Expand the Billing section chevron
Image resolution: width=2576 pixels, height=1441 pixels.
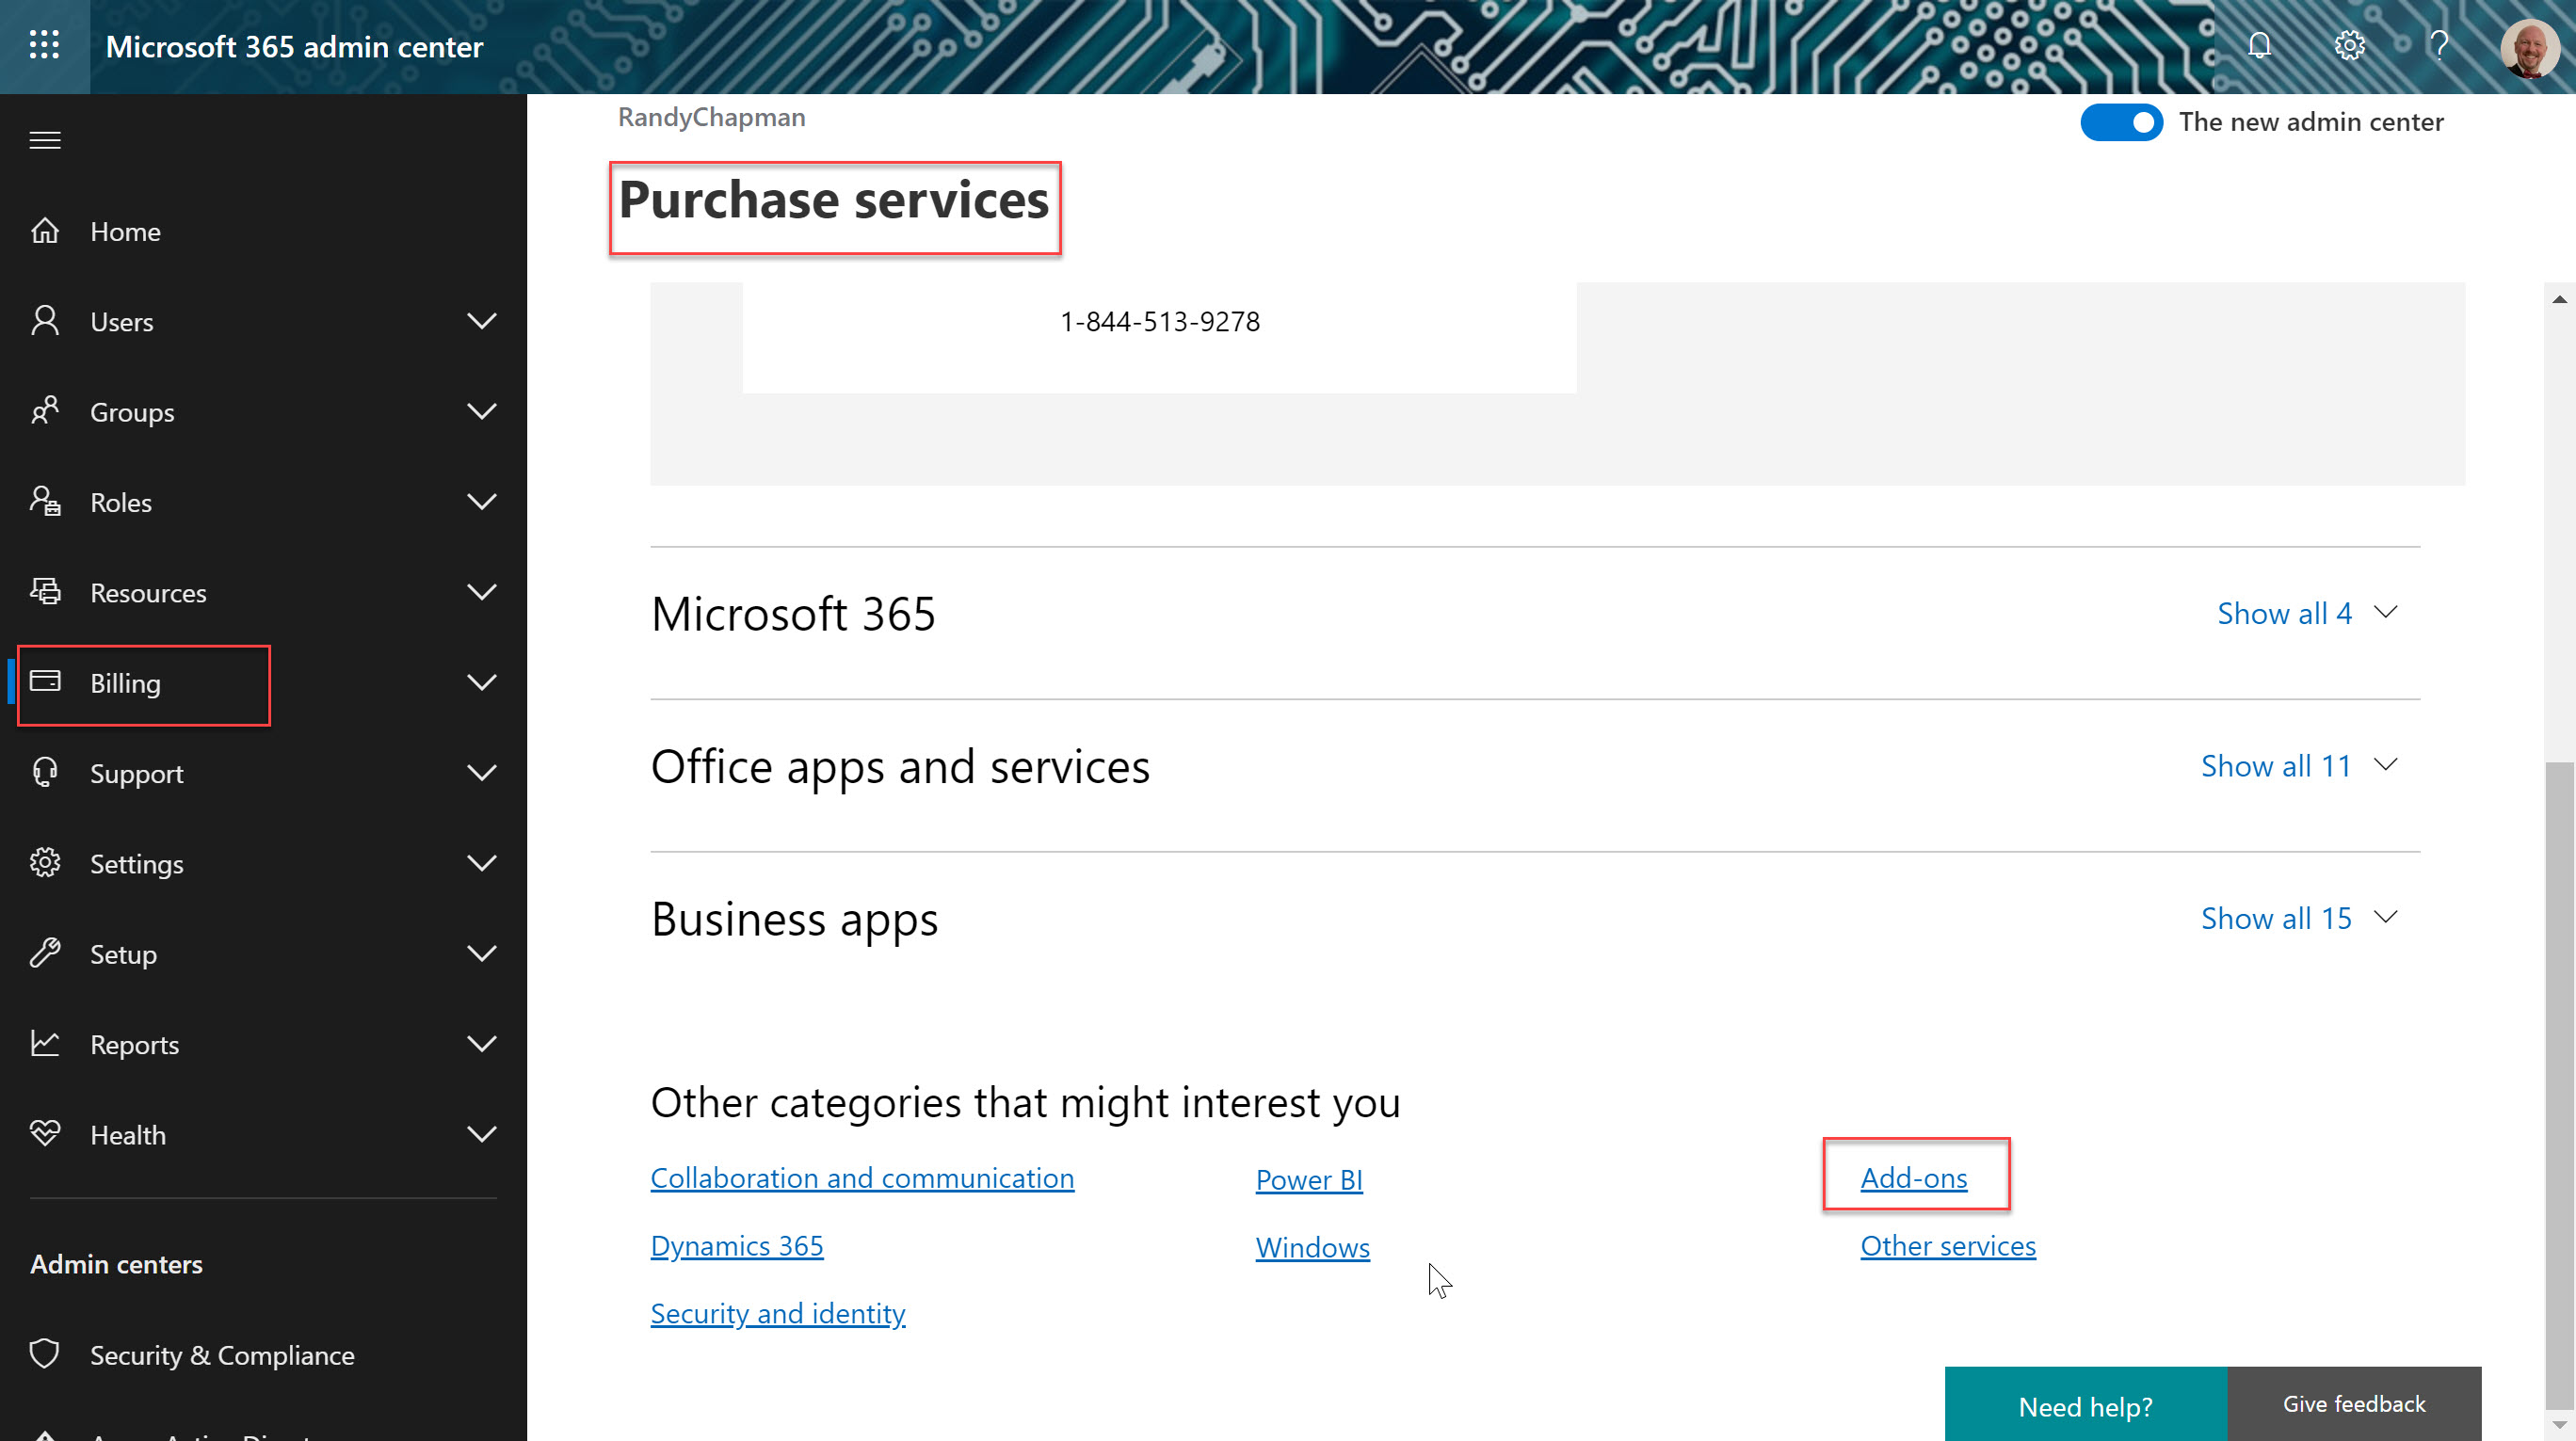pos(482,683)
